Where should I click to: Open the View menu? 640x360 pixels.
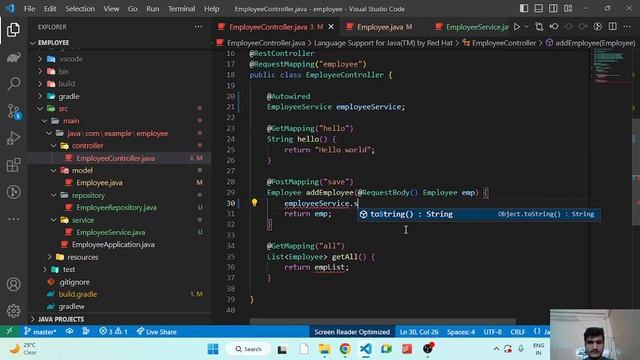(111, 9)
